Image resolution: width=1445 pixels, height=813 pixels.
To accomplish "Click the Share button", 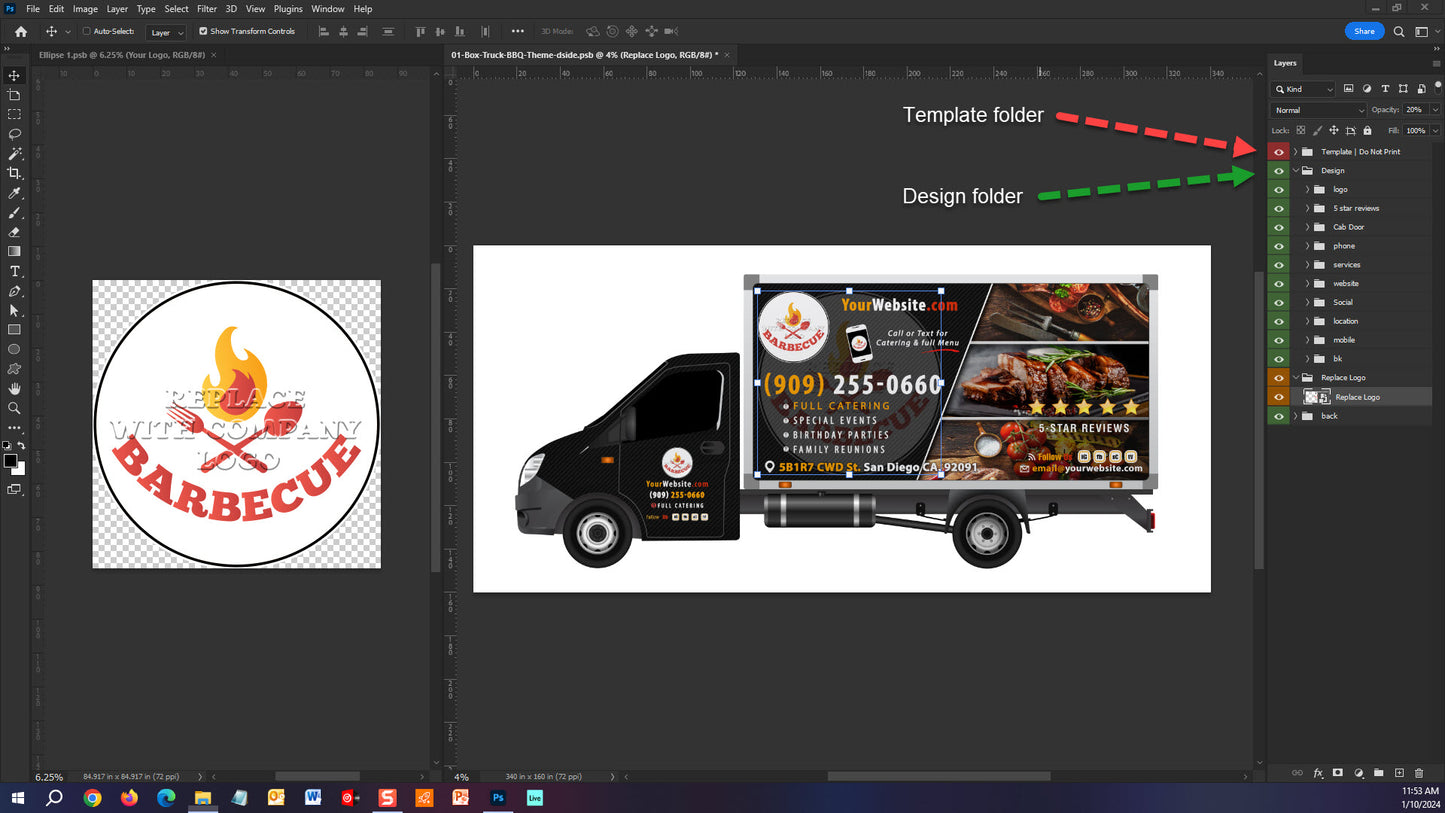I will (1364, 31).
